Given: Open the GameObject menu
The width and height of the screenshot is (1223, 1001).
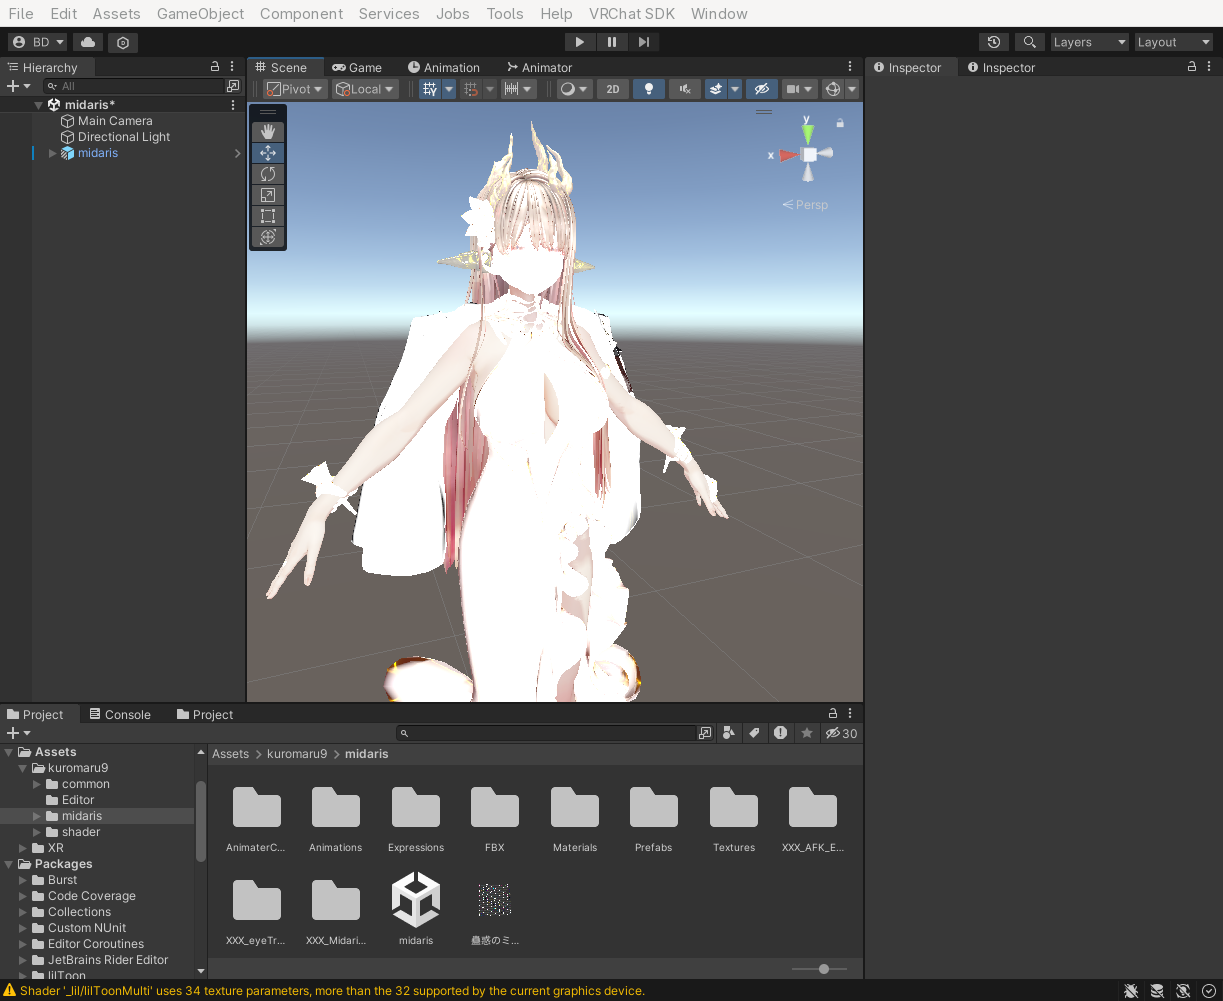Looking at the screenshot, I should 200,14.
